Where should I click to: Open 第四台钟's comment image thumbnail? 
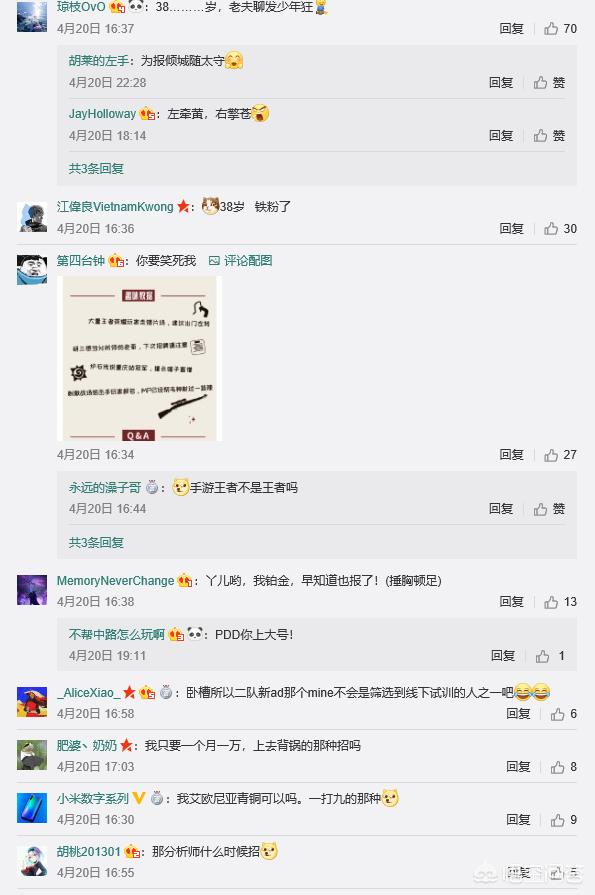click(139, 358)
